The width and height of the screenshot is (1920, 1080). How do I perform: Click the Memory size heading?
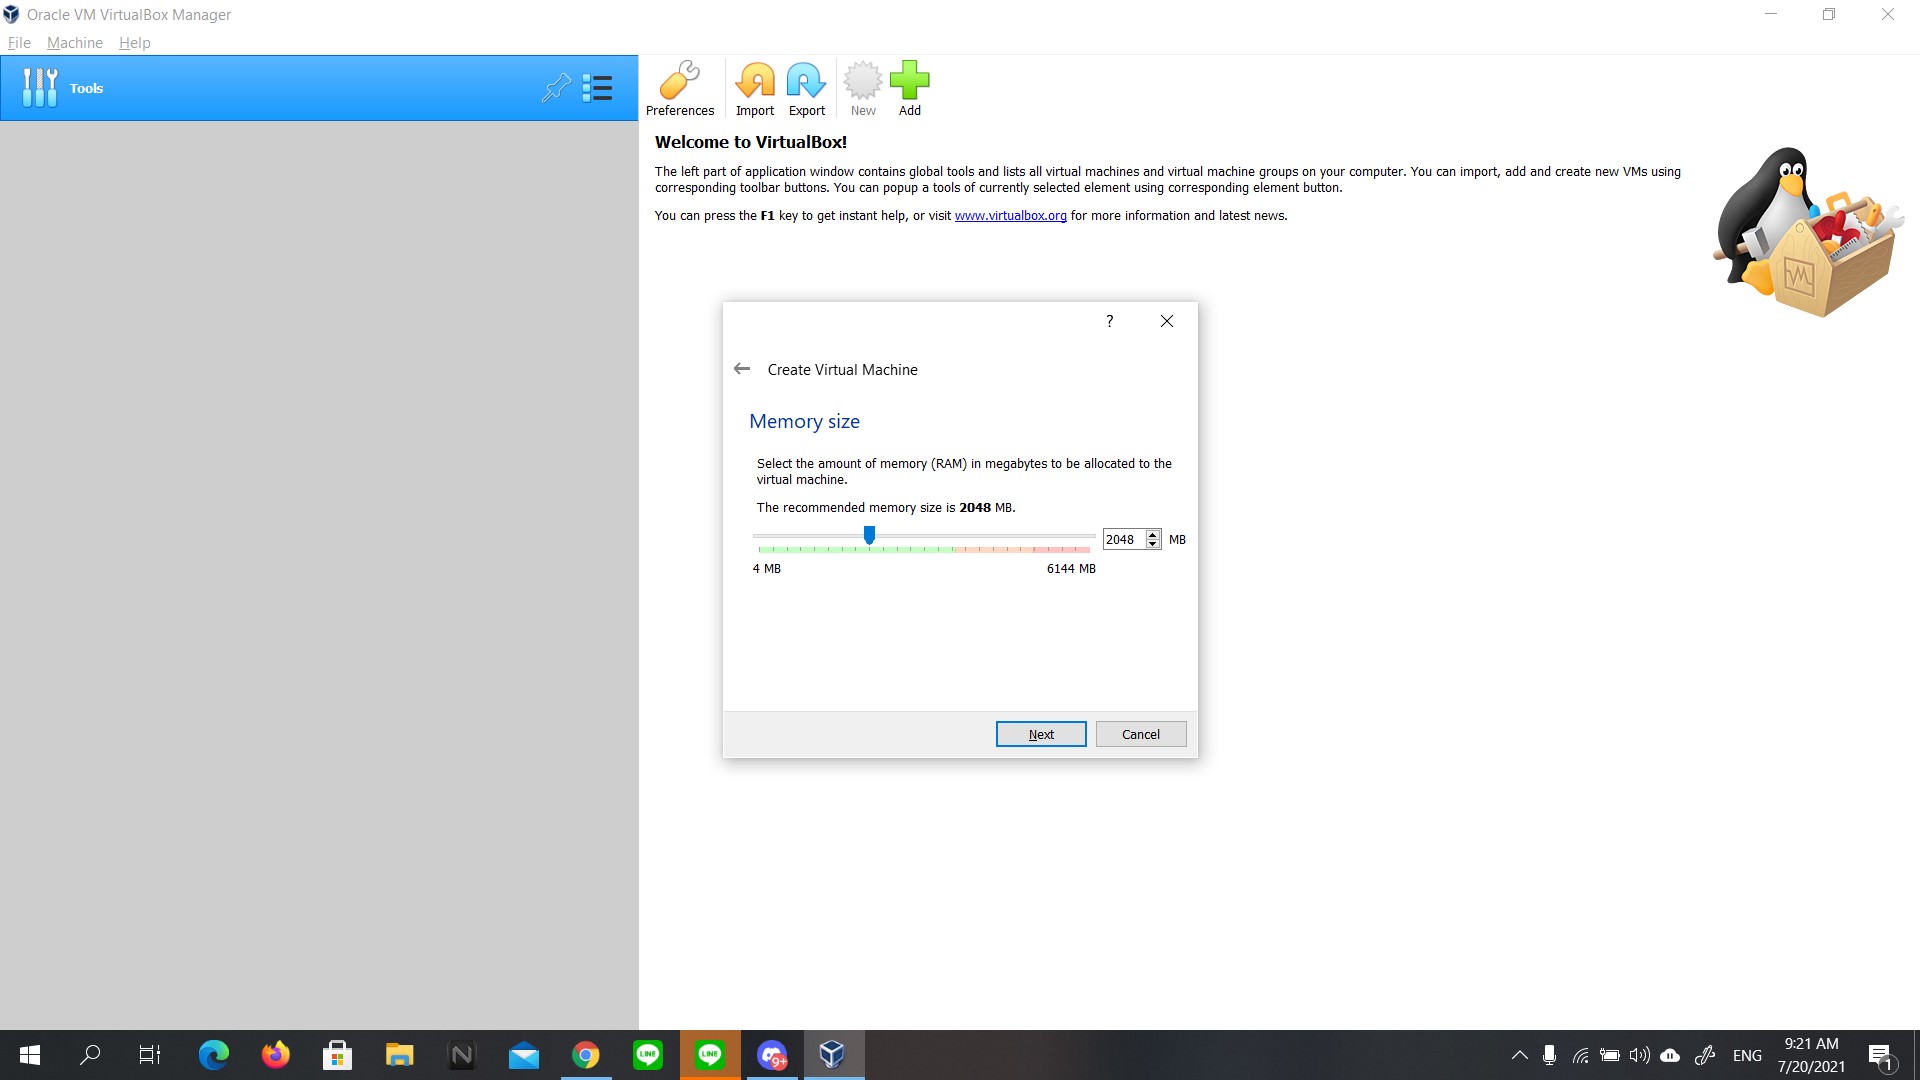pos(804,421)
